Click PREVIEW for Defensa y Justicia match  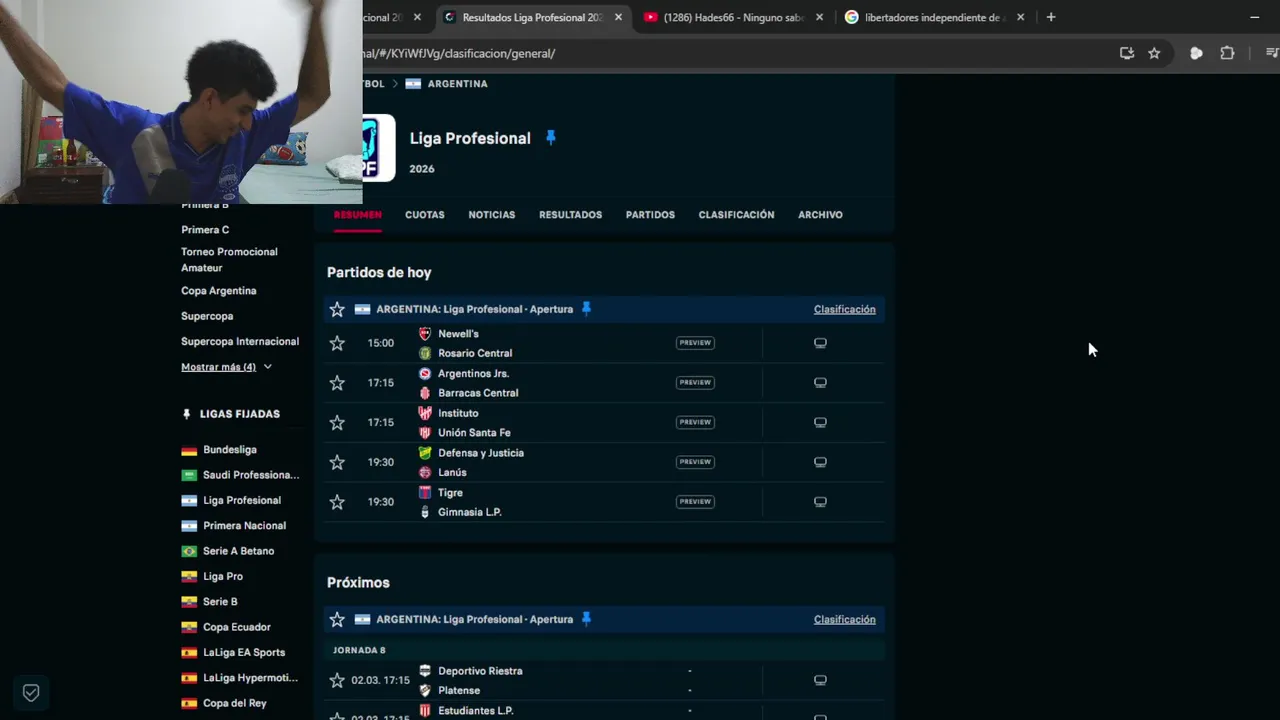tap(695, 462)
